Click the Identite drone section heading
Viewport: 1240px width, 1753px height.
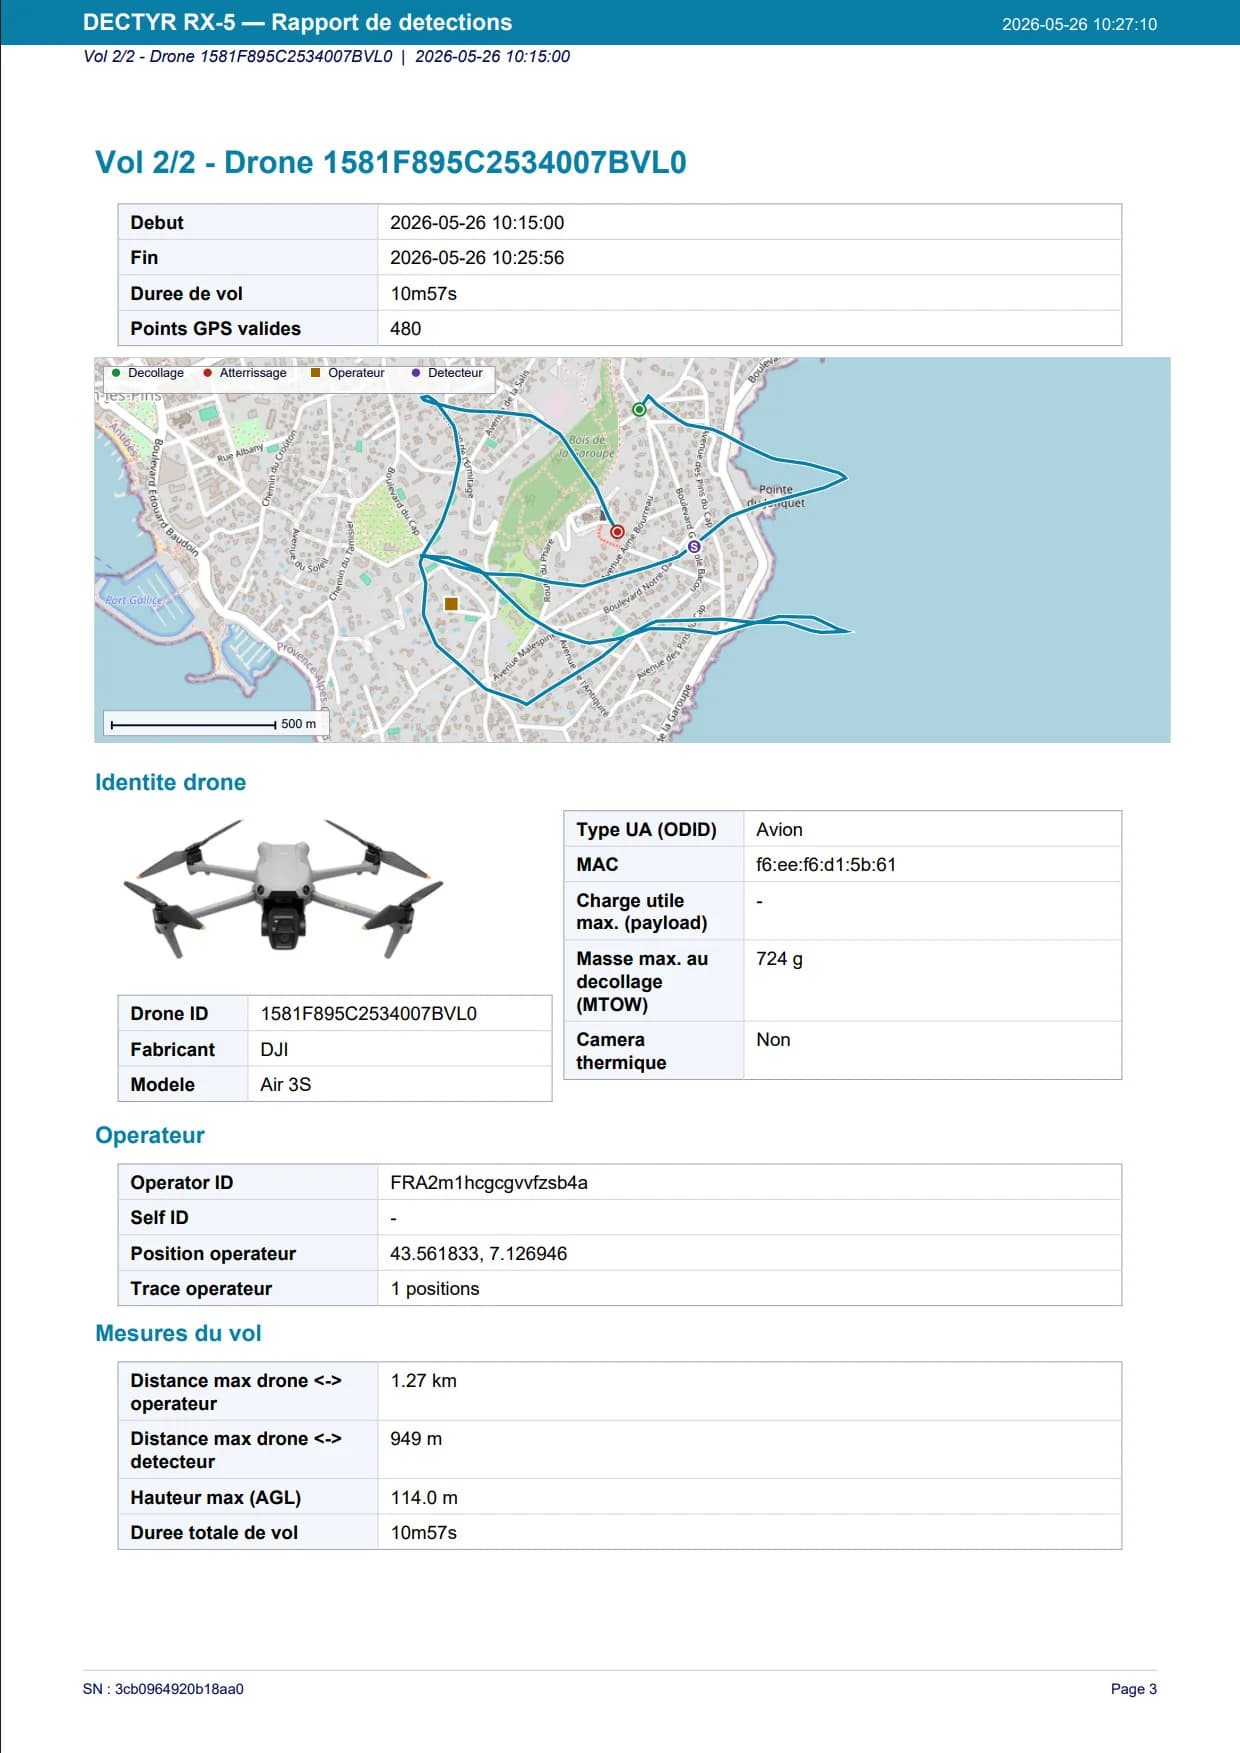pyautogui.click(x=170, y=782)
